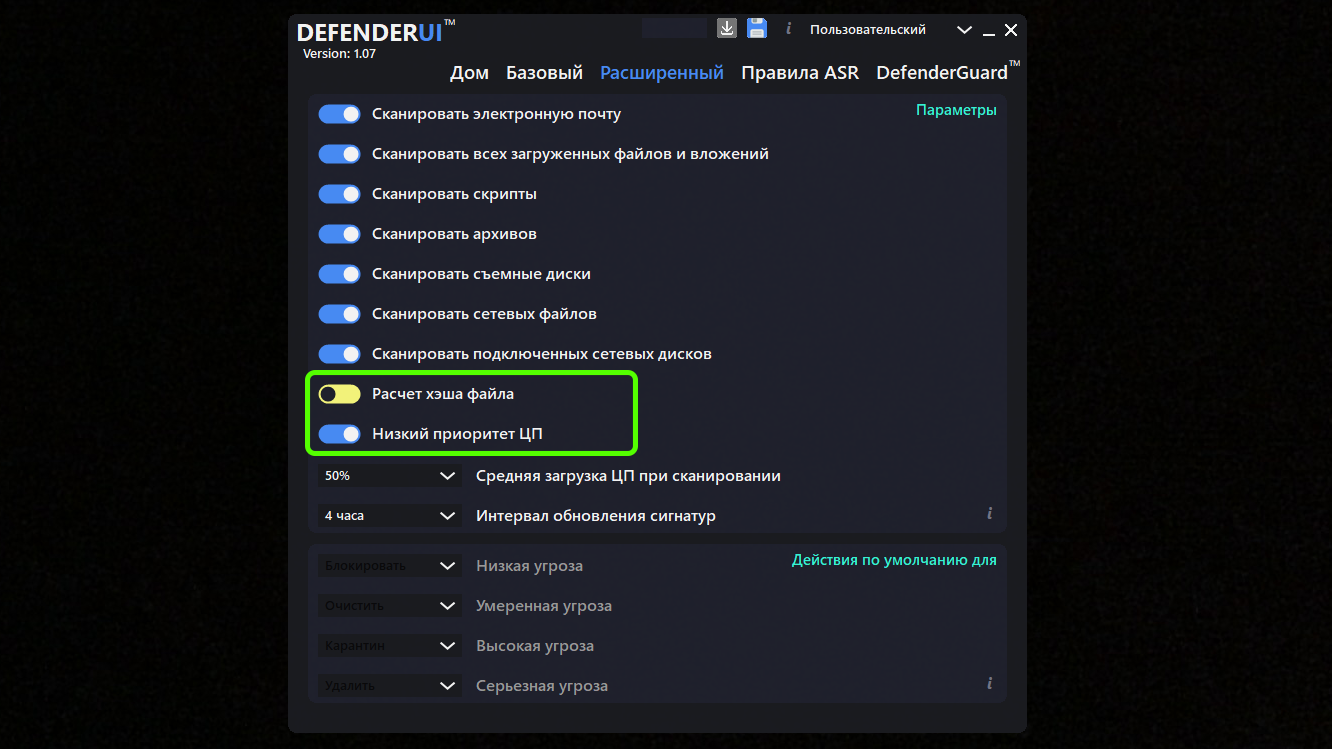Open the 50% CPU load dropdown
1332x749 pixels.
click(390, 476)
